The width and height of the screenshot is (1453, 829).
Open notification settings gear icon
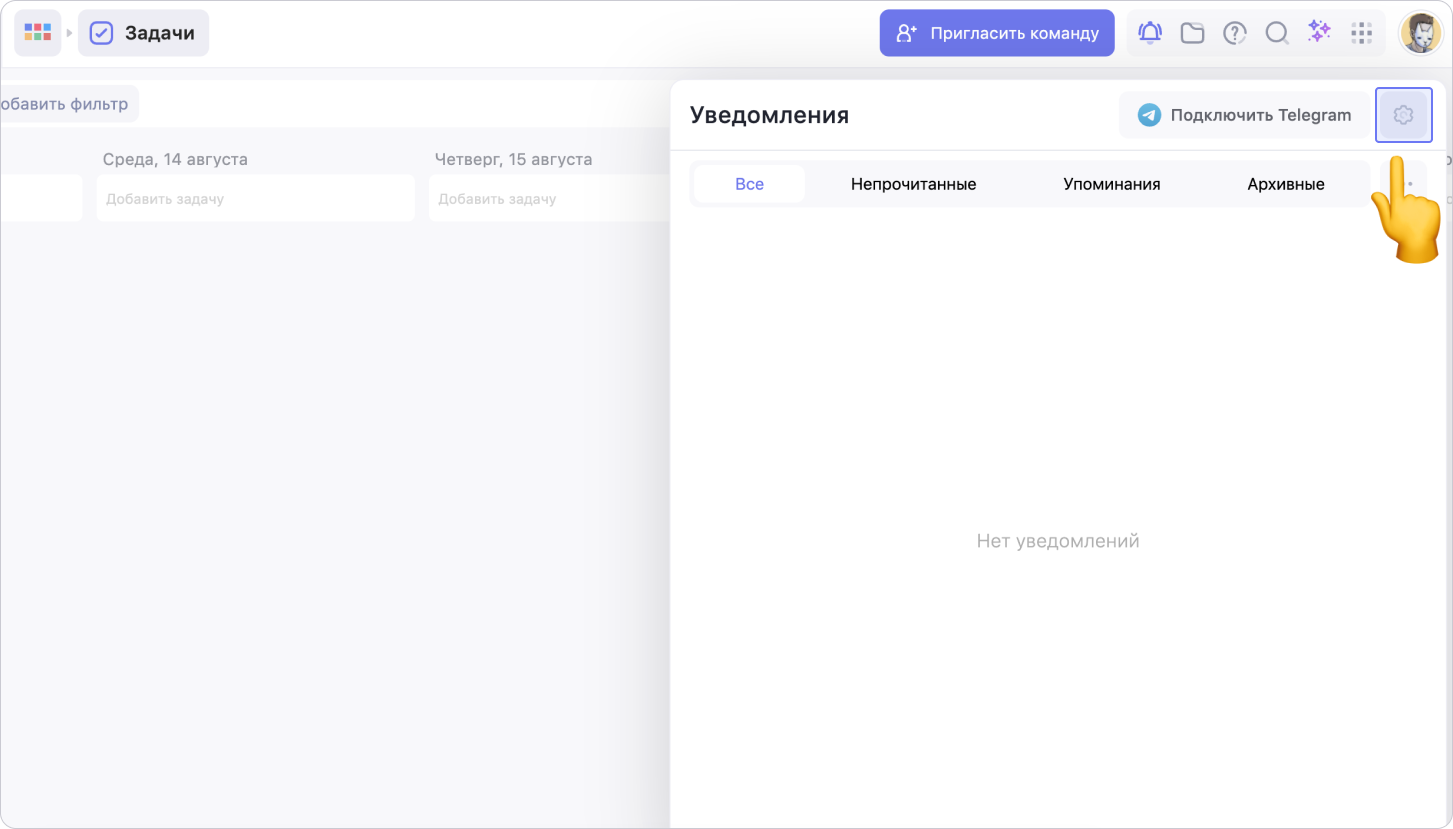(1403, 115)
